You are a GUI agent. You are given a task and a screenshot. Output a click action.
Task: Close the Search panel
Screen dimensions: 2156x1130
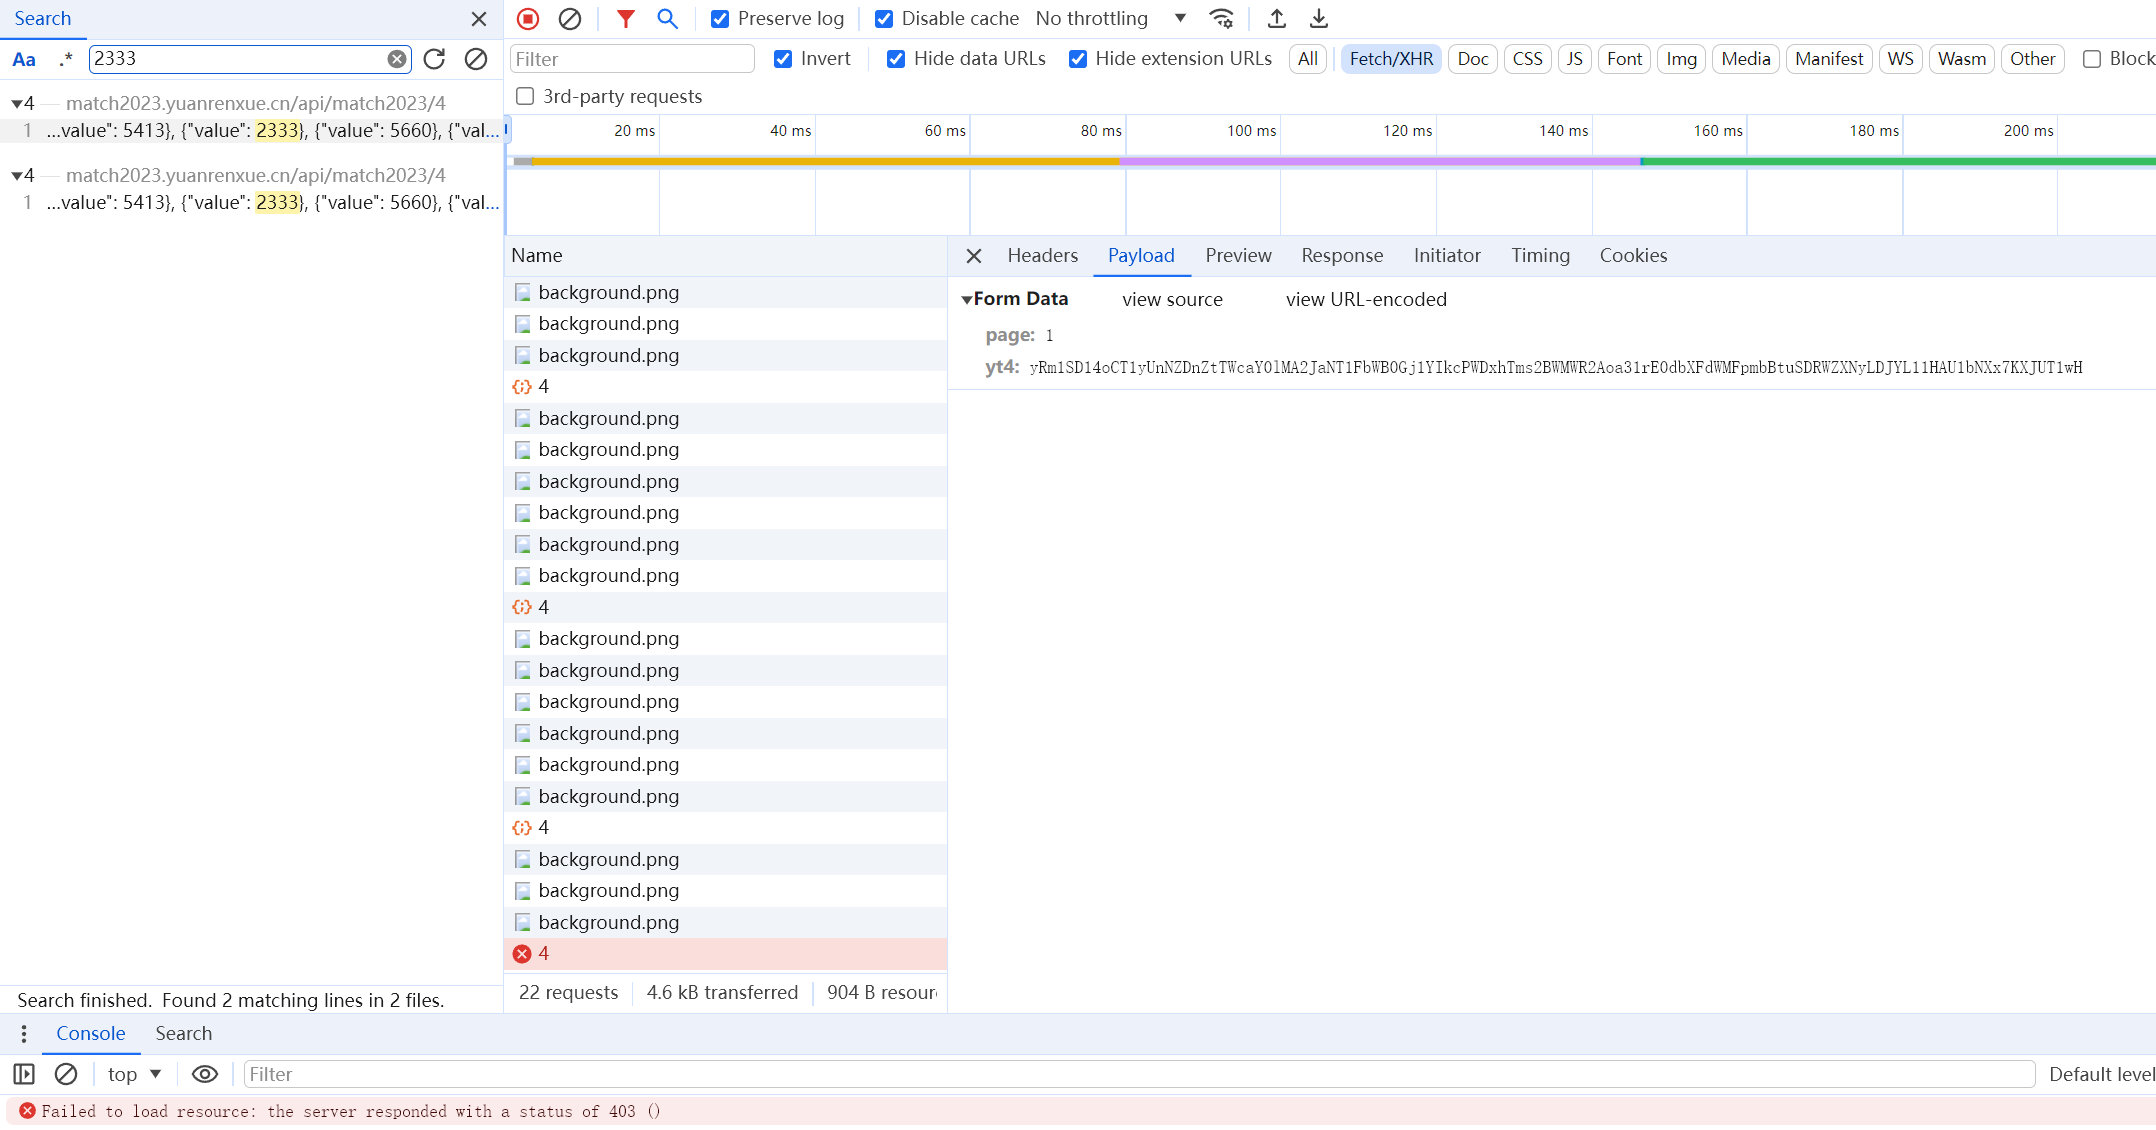(479, 19)
